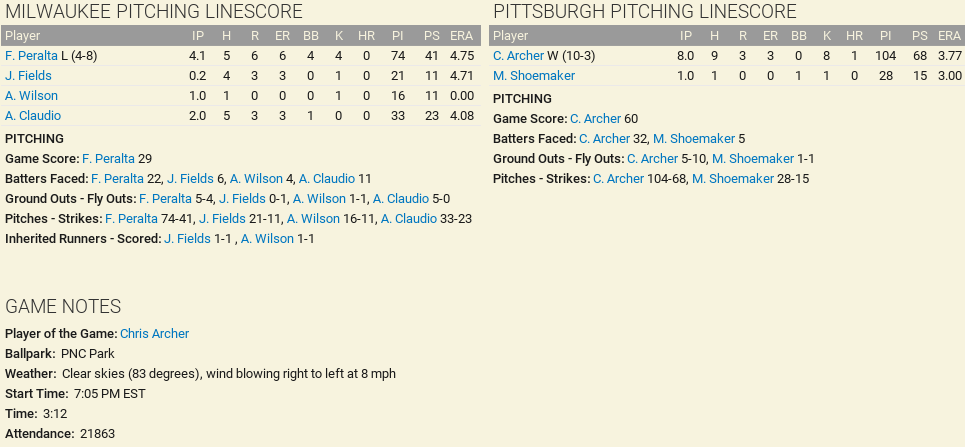965x447 pixels.
Task: Click F. Peralta in Milwaukee Game Score line
Action: (x=108, y=159)
